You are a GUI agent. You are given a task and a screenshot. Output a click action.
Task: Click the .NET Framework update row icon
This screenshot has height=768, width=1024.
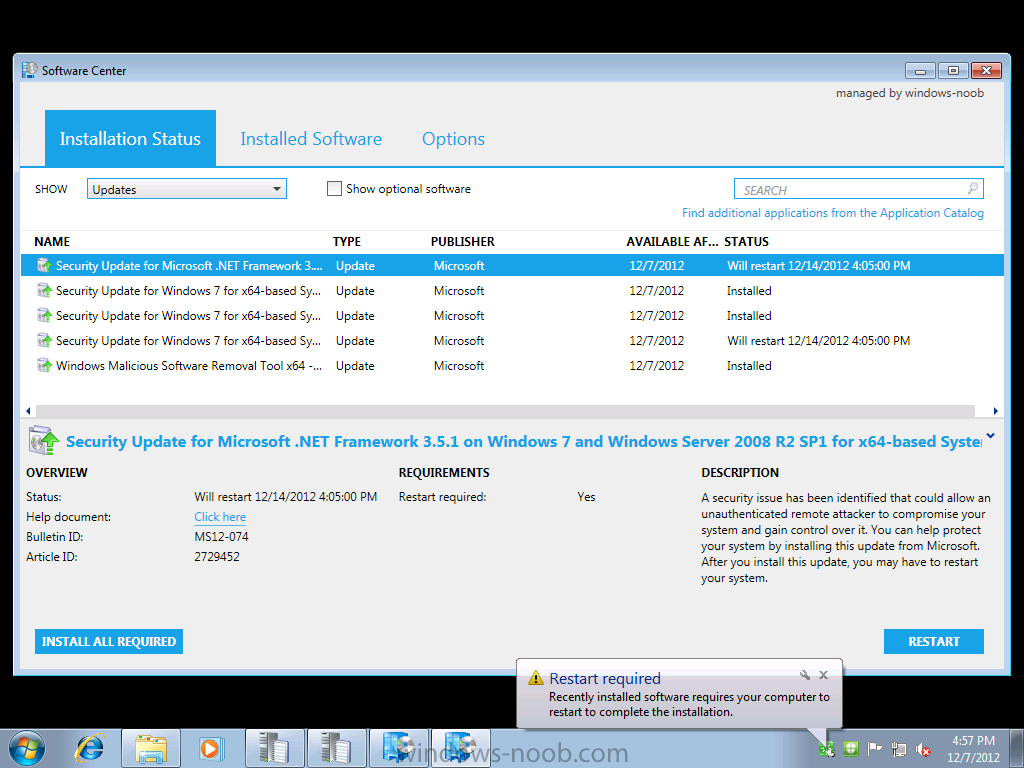coord(44,265)
